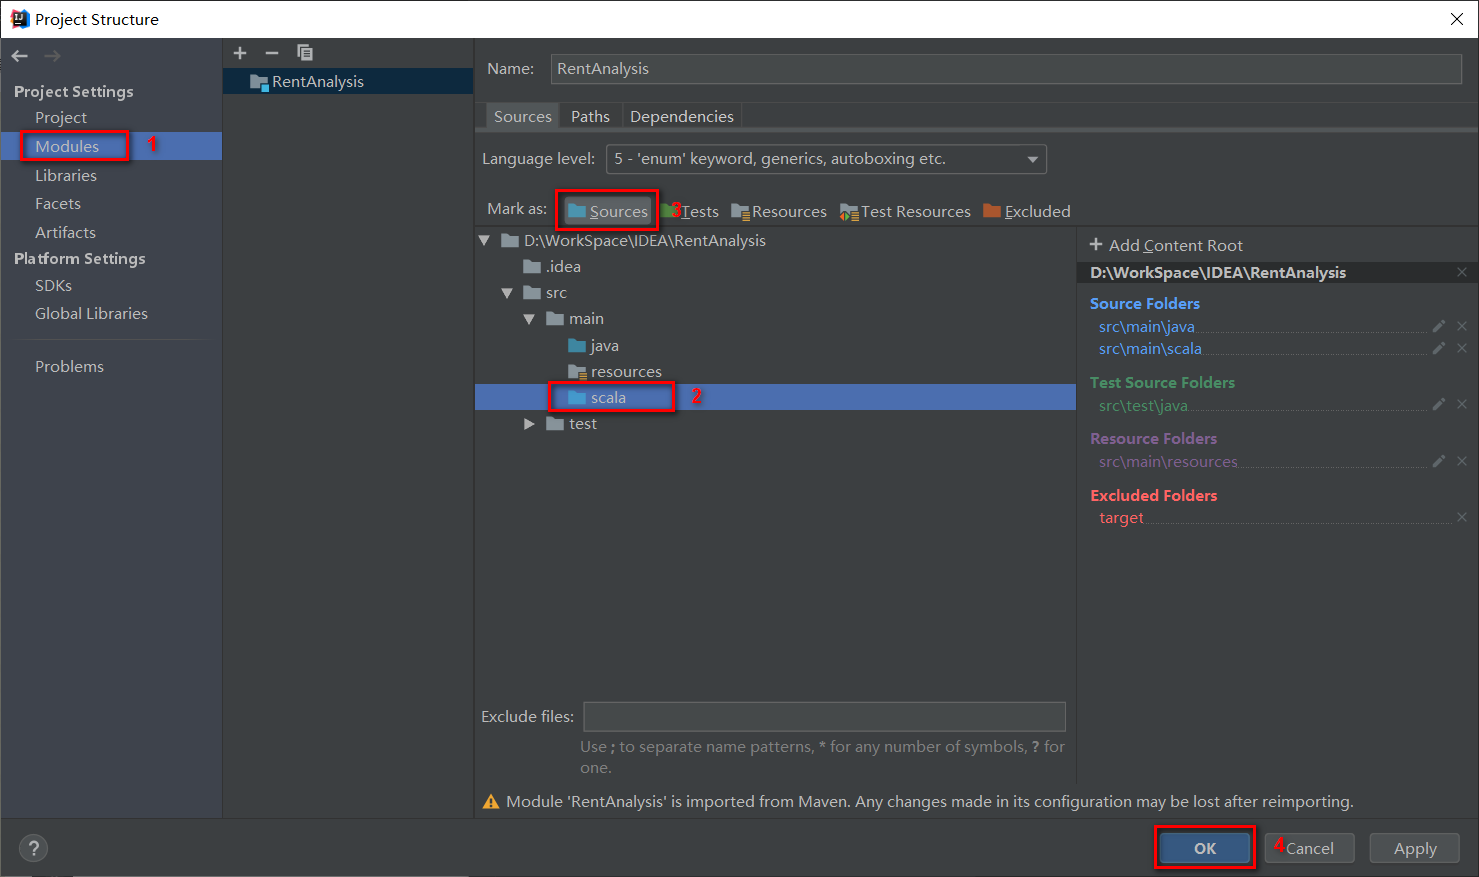
Task: Click the copy module icon
Action: click(x=305, y=53)
